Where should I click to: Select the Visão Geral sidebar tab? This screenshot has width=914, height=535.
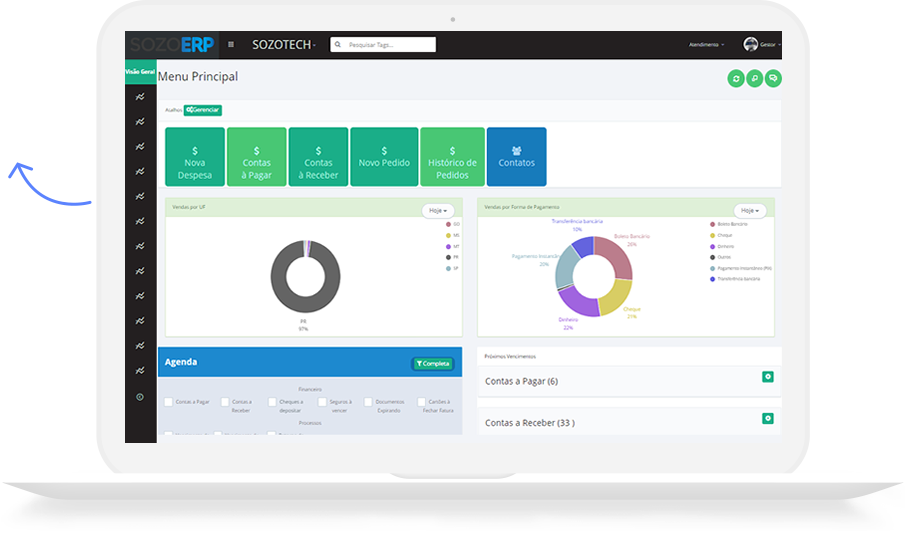(x=140, y=72)
